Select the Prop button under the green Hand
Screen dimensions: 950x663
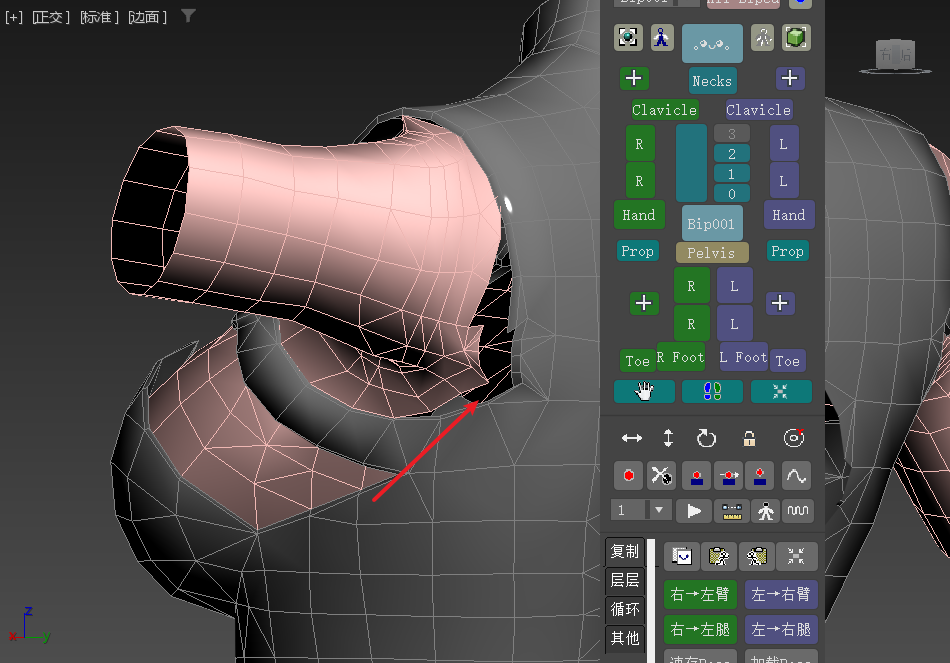click(x=637, y=251)
